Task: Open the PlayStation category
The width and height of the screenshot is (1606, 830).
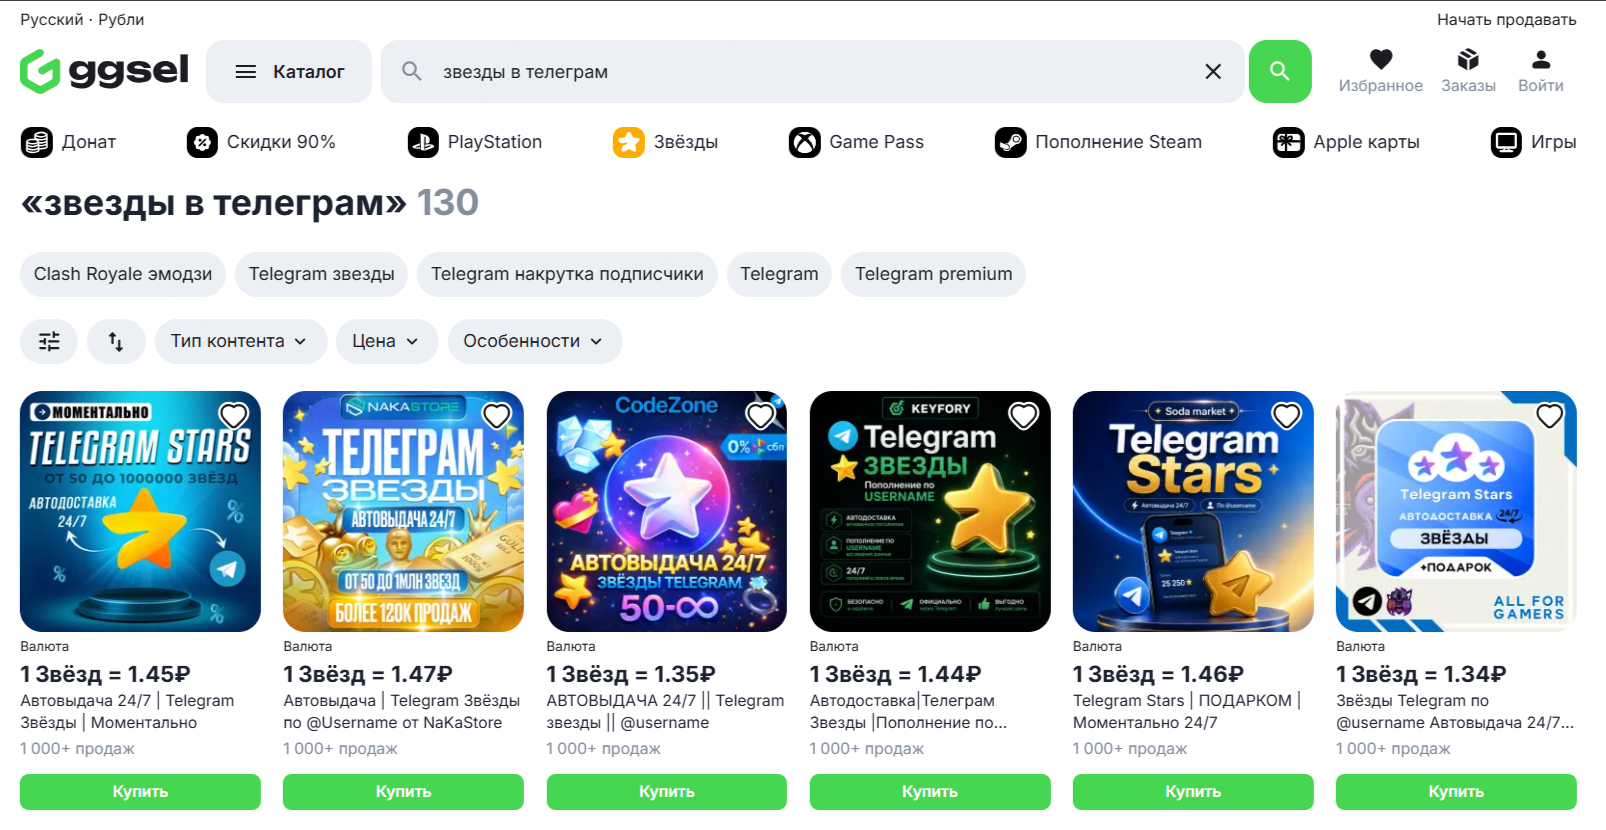Action: 475,142
